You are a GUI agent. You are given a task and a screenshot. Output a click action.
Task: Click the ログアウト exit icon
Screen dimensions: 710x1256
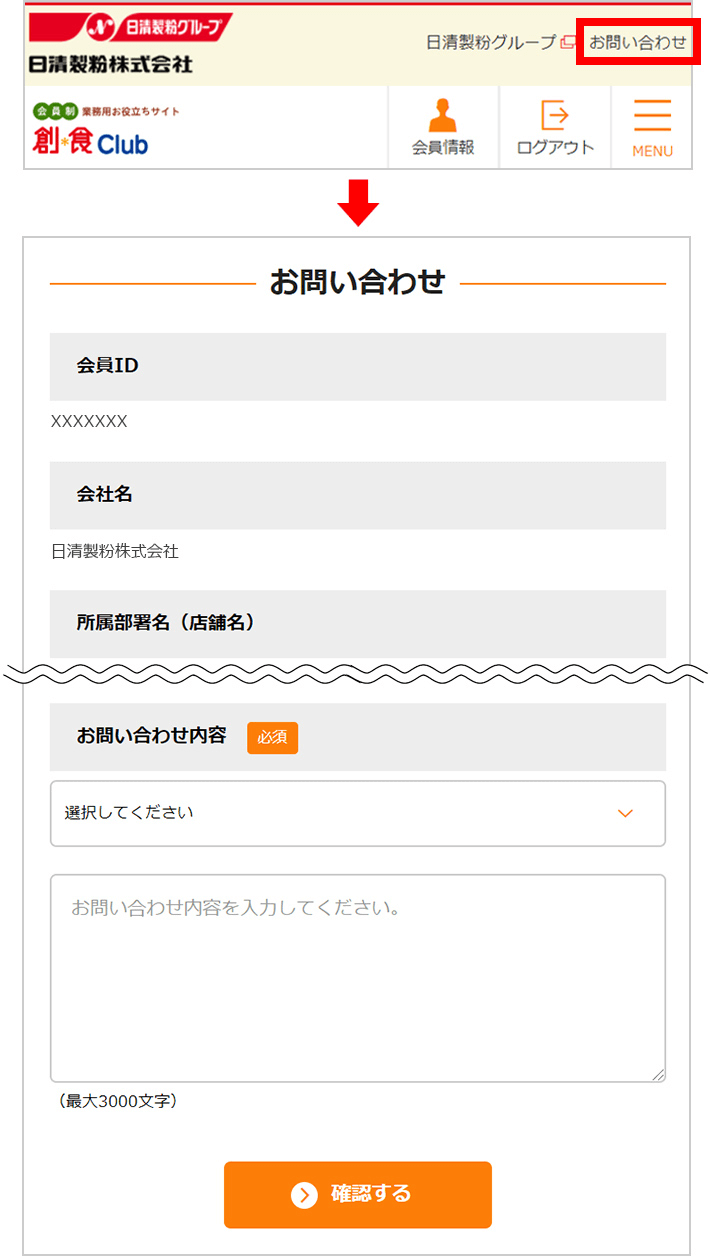pos(555,115)
